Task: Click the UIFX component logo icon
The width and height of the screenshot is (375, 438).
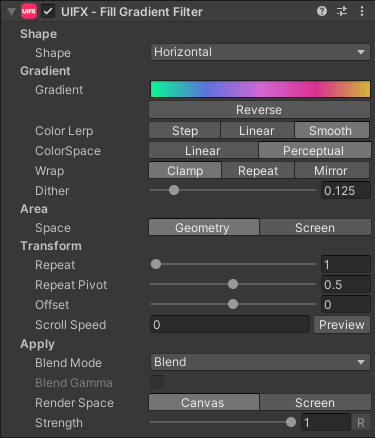Action: pyautogui.click(x=29, y=11)
